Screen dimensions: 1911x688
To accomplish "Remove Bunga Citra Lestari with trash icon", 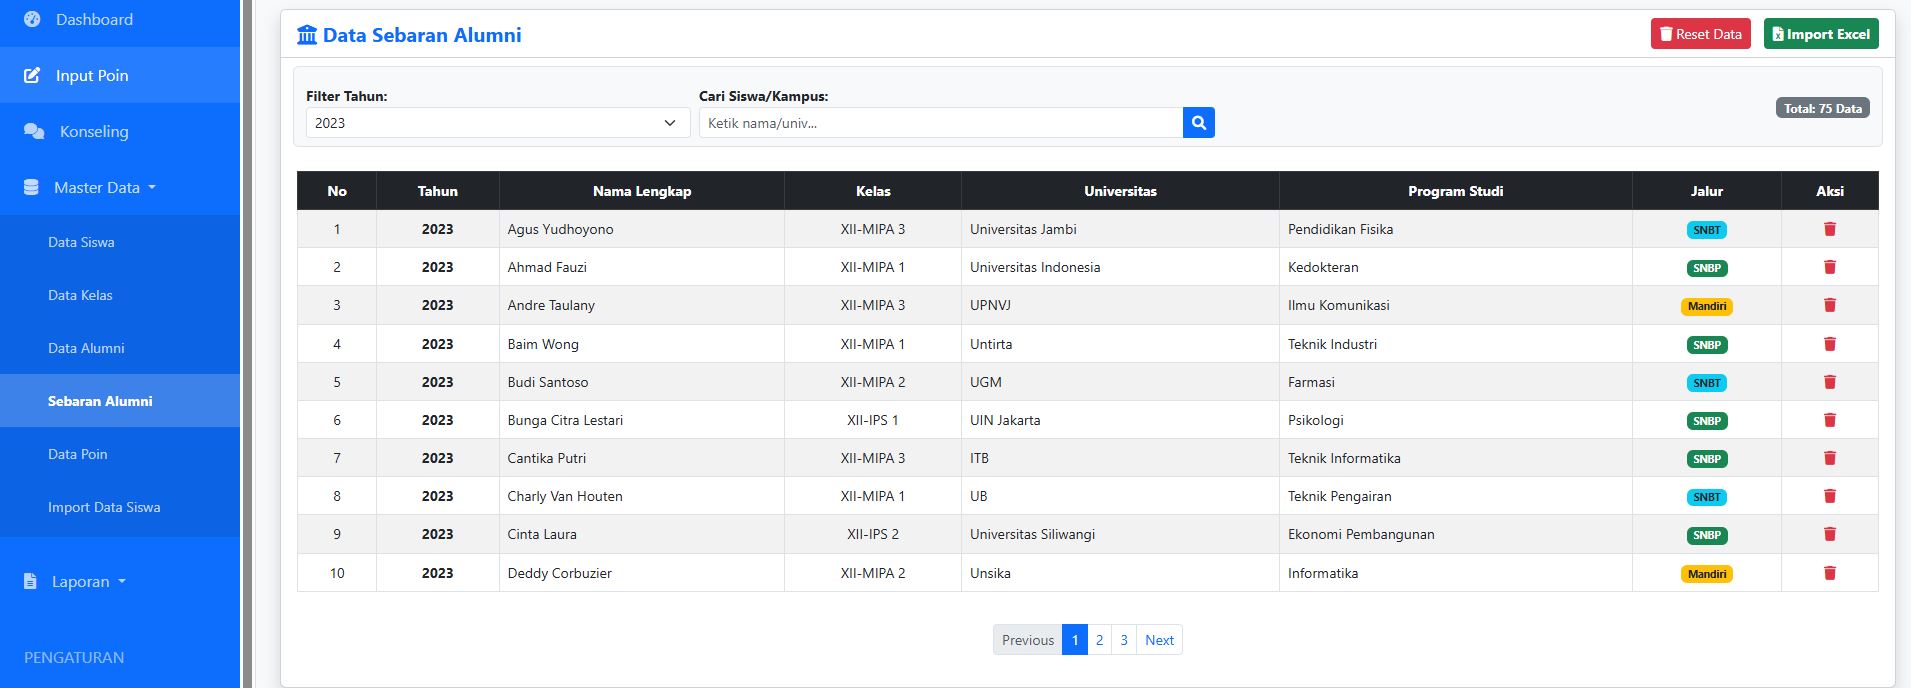I will coord(1829,420).
